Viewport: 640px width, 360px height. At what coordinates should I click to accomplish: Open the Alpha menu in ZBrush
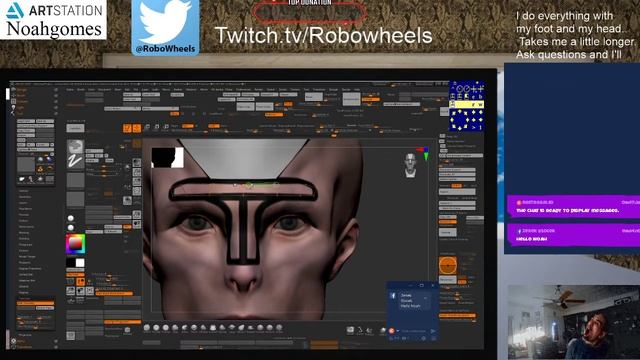click(x=70, y=89)
